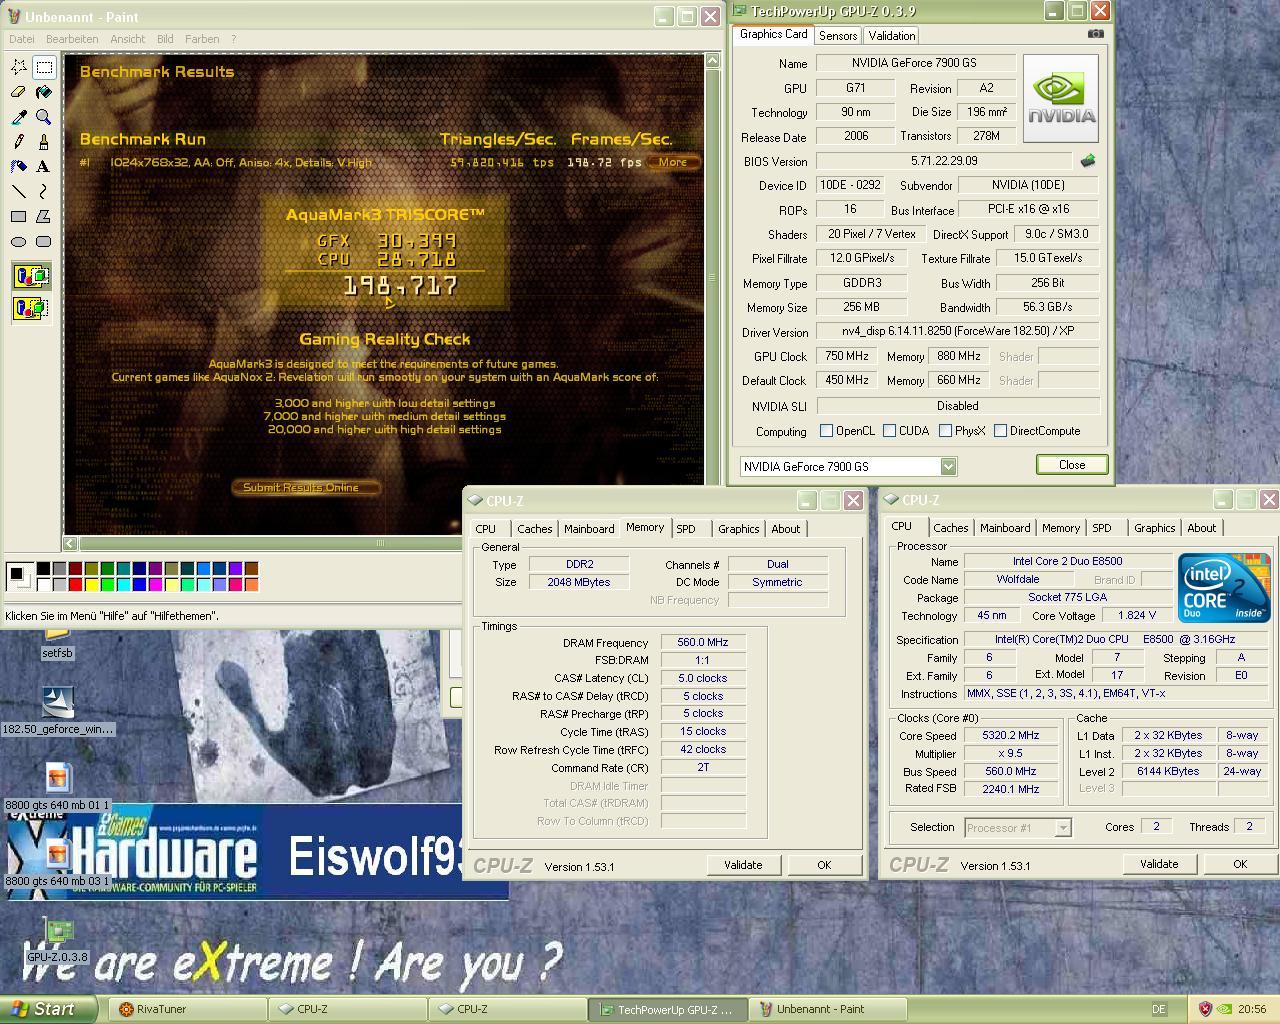Choose the straight Line tool
This screenshot has width=1280, height=1024.
pyautogui.click(x=18, y=191)
